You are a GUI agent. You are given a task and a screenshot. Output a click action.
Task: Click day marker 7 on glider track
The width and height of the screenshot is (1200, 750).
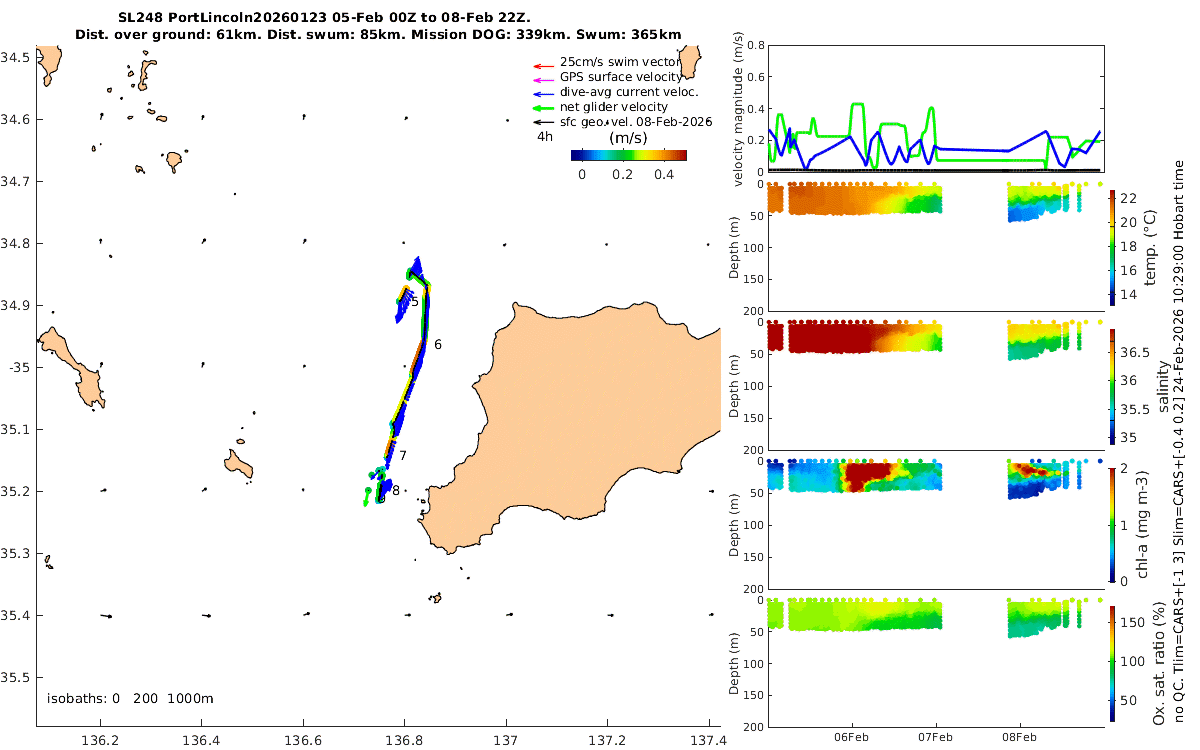(x=403, y=456)
